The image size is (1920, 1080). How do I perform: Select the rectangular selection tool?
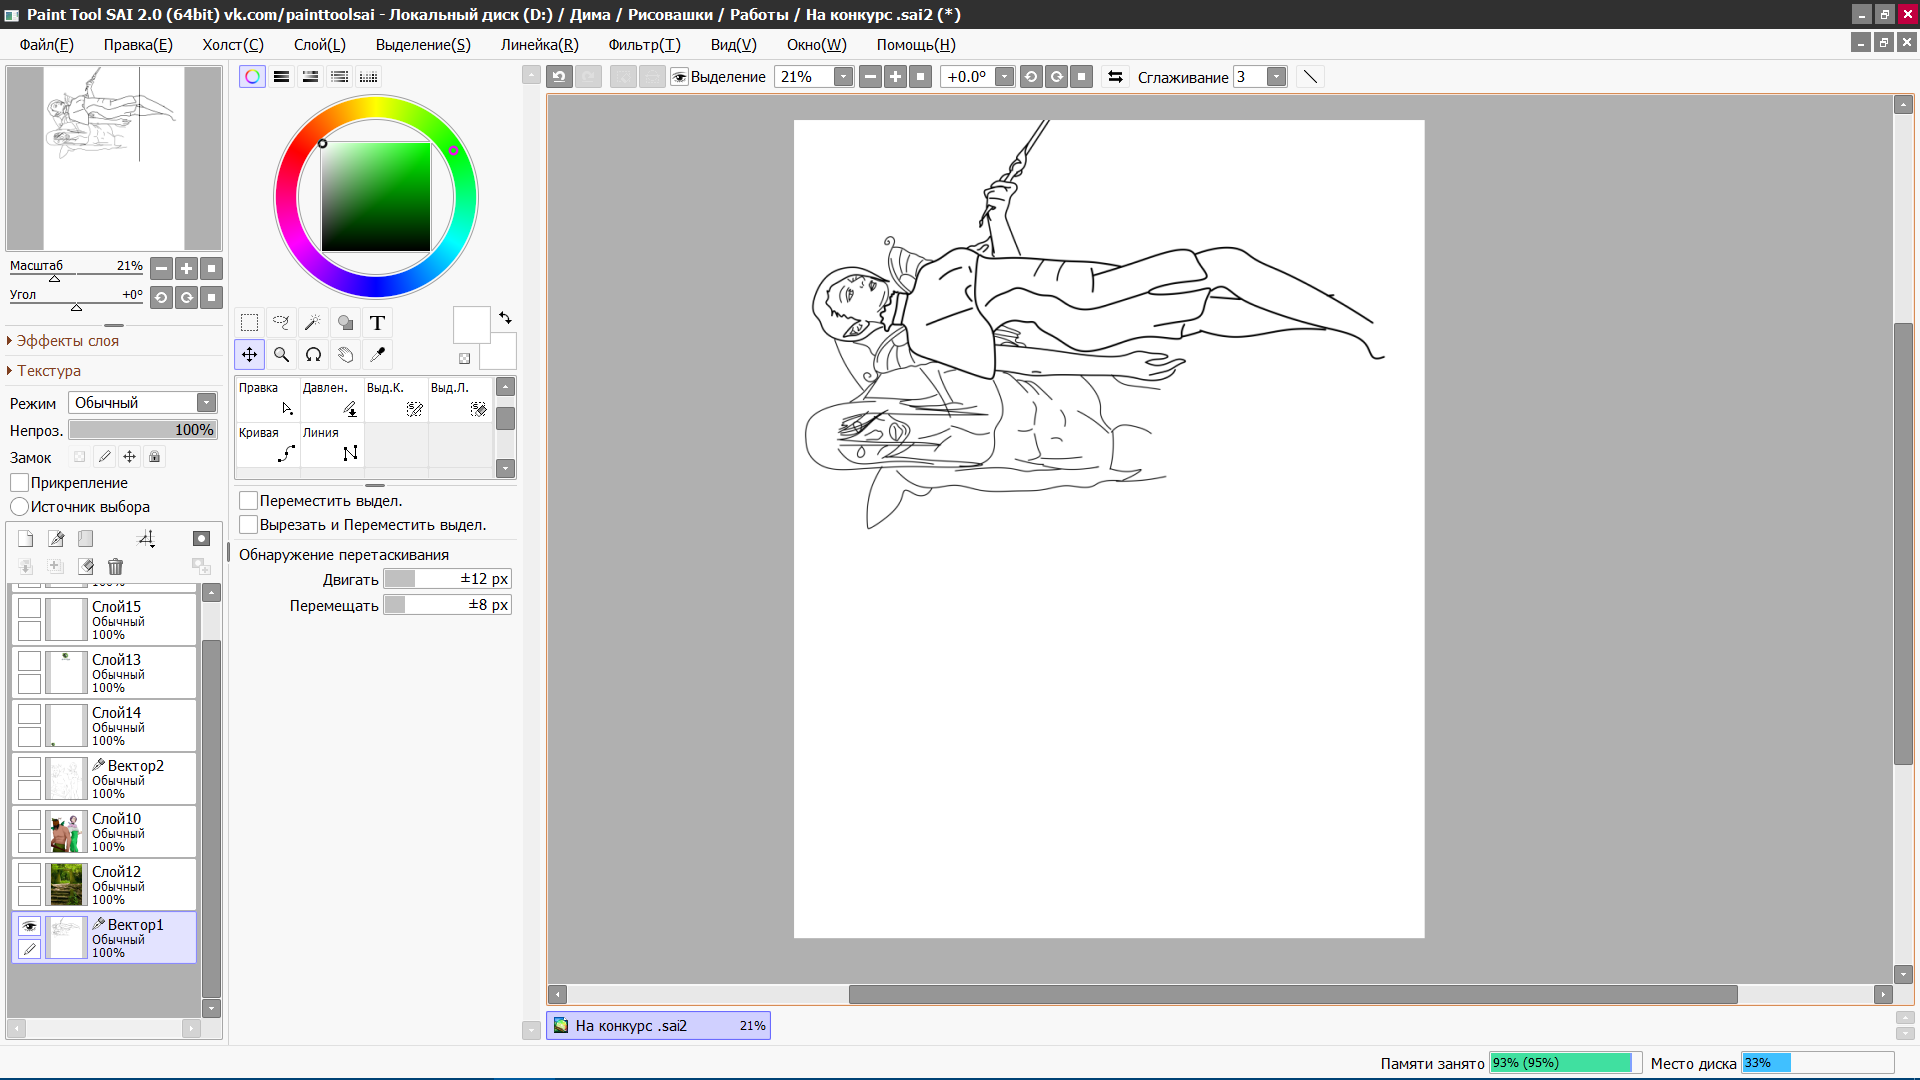[x=250, y=323]
